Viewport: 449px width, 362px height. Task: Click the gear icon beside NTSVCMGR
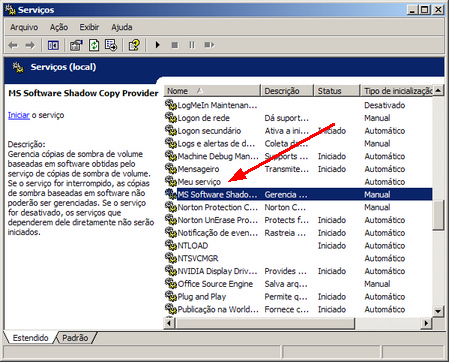pos(171,258)
